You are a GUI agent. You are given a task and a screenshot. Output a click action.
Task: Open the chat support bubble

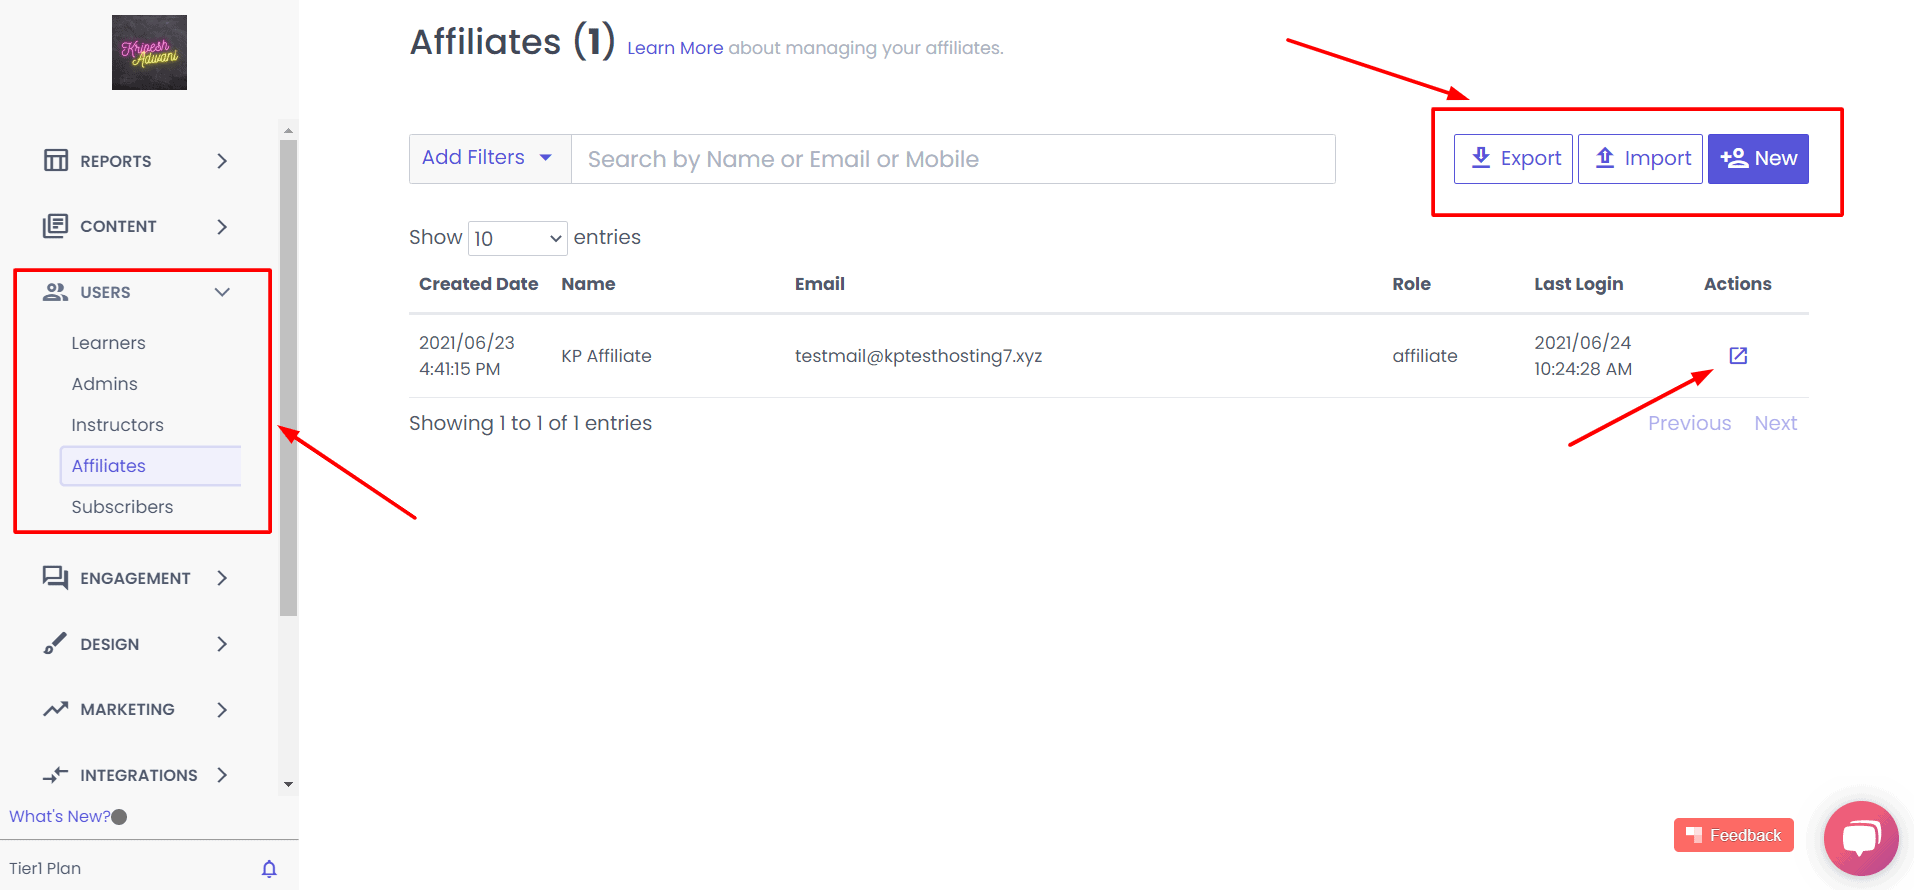(x=1861, y=838)
